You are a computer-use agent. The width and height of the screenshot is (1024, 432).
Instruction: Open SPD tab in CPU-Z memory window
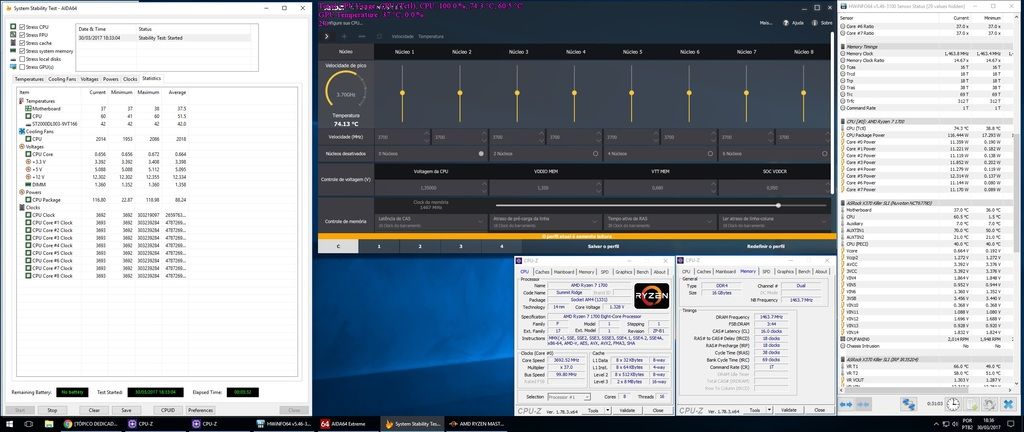coord(766,271)
